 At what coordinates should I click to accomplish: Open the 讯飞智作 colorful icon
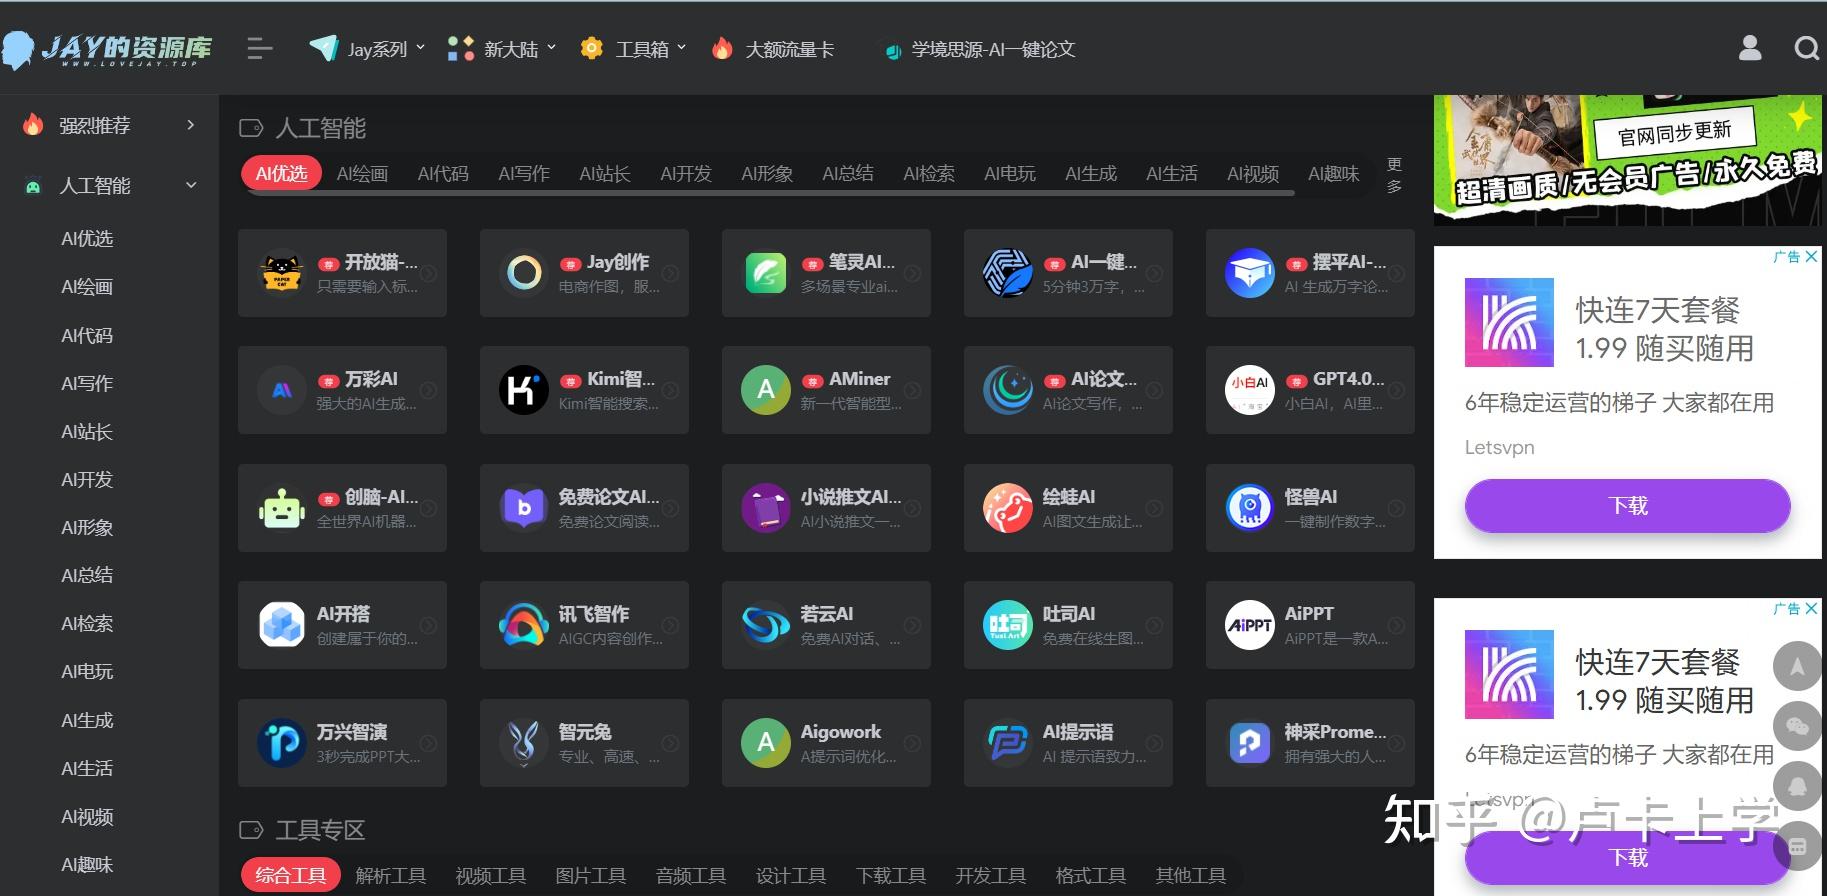pyautogui.click(x=524, y=625)
